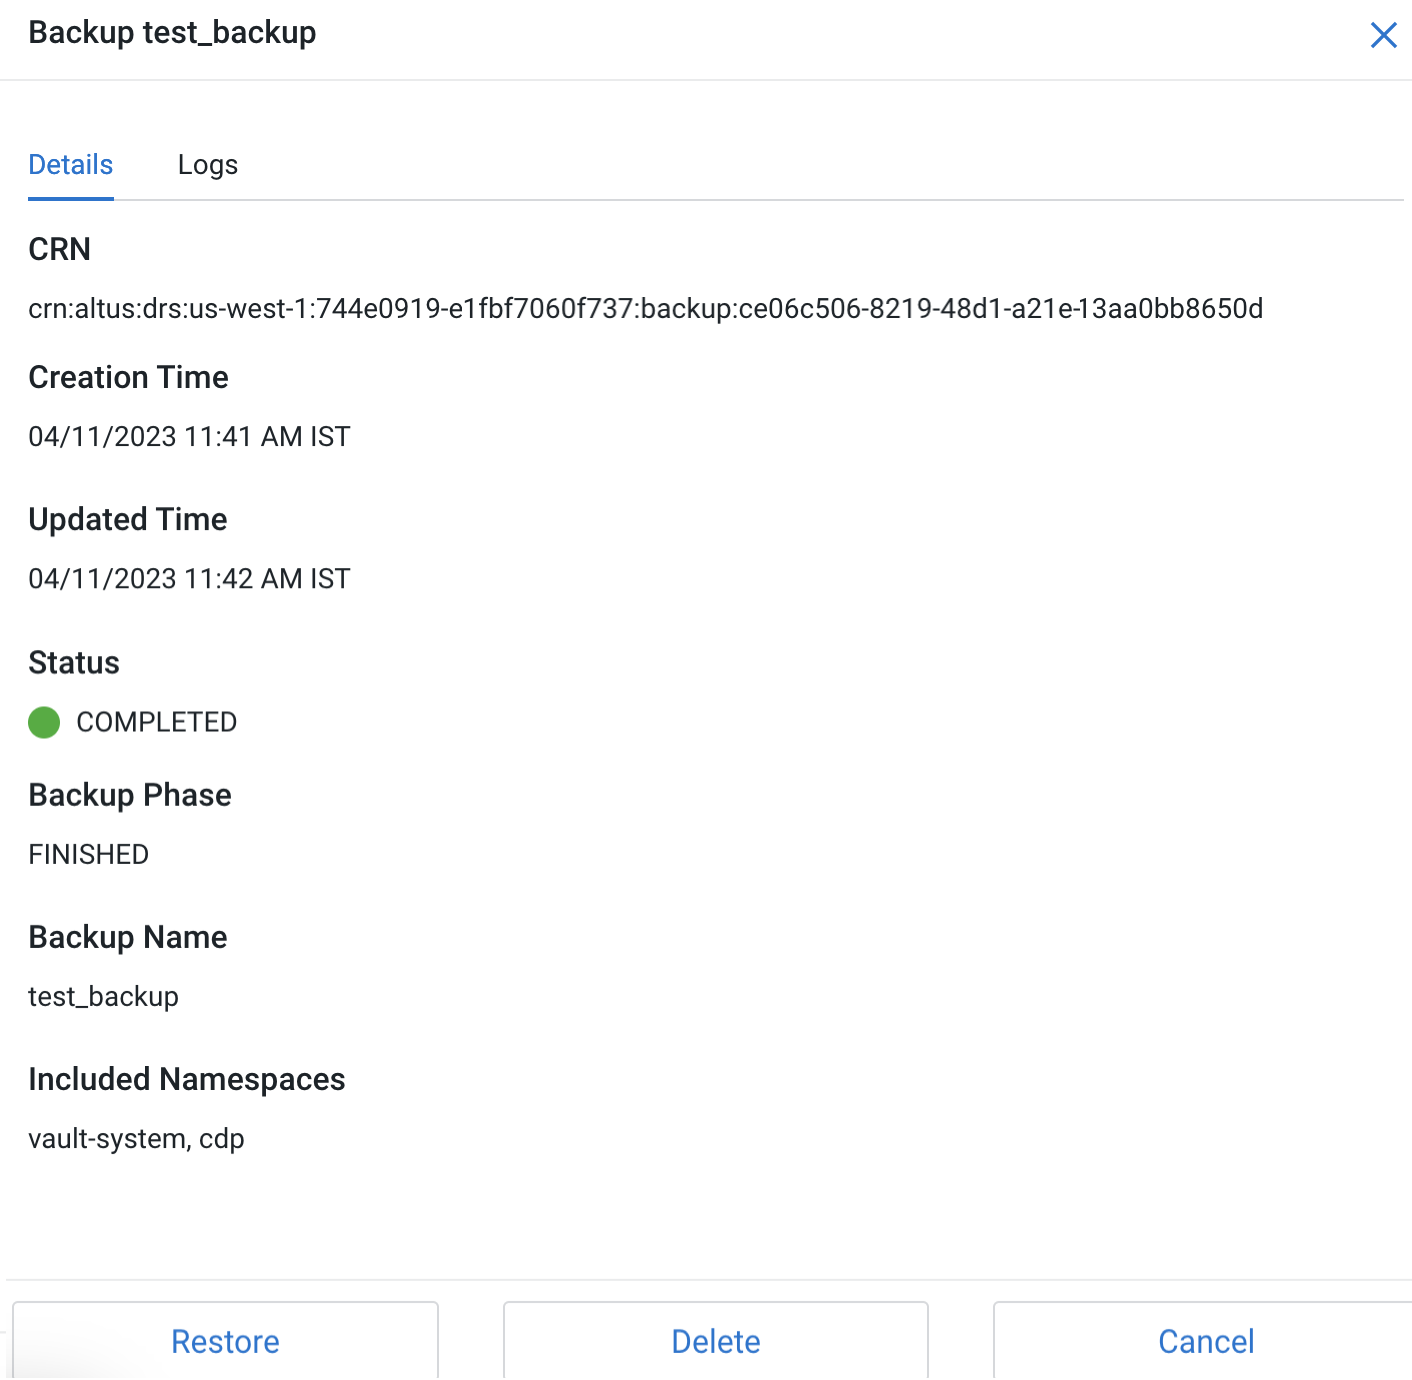Screen dimensions: 1412x1380
Task: Click the Restore button
Action: (225, 1341)
